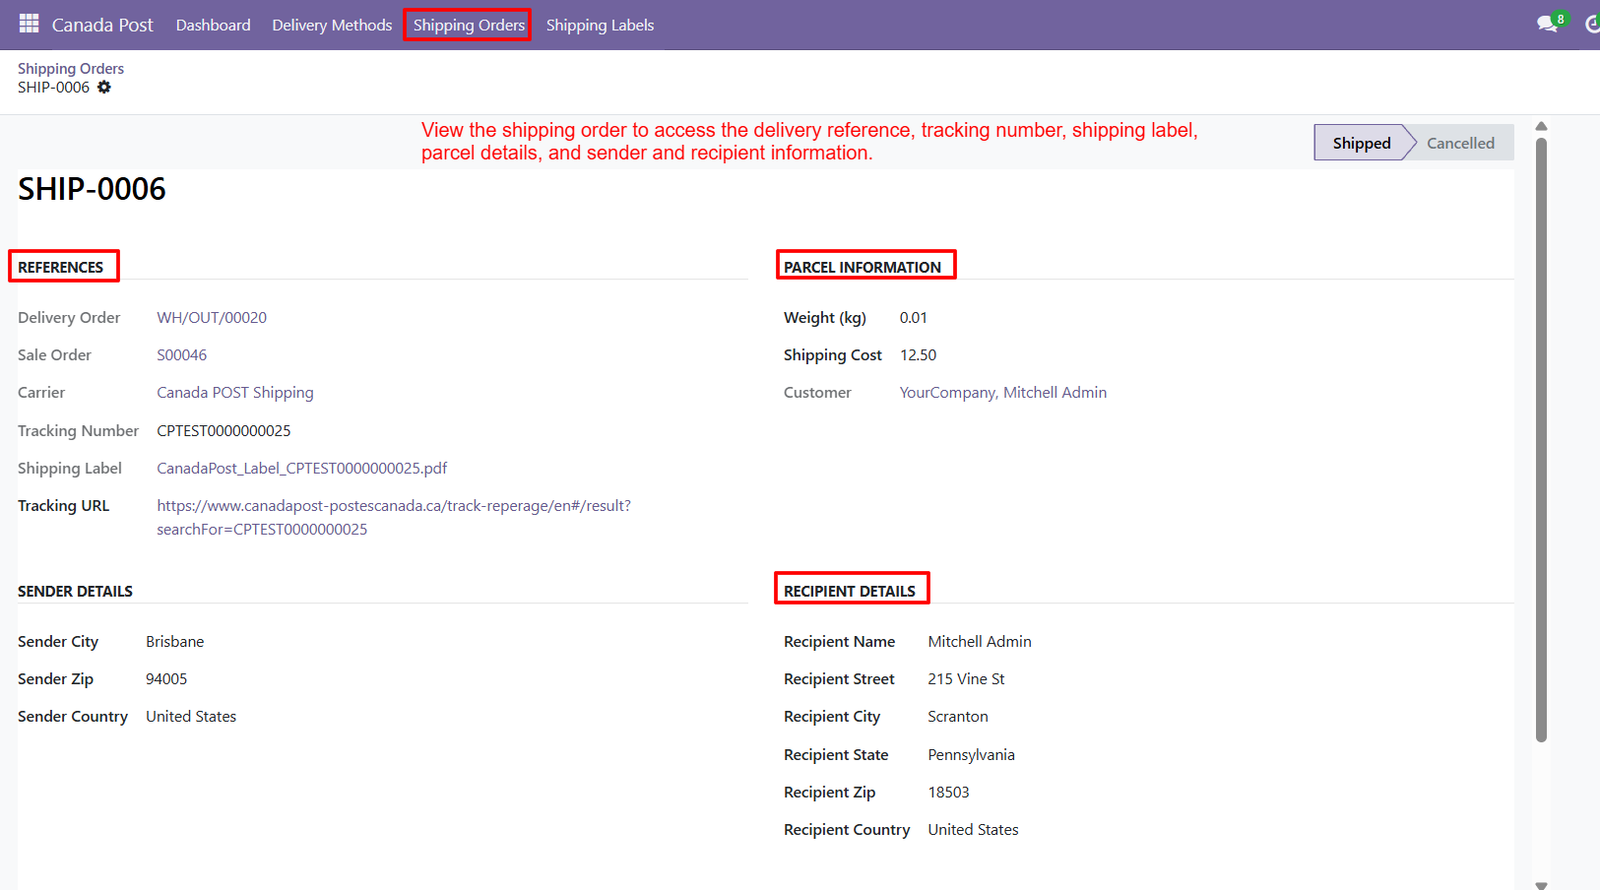Open the apps grid menu icon
Screen dimensions: 1600x890
tap(29, 24)
